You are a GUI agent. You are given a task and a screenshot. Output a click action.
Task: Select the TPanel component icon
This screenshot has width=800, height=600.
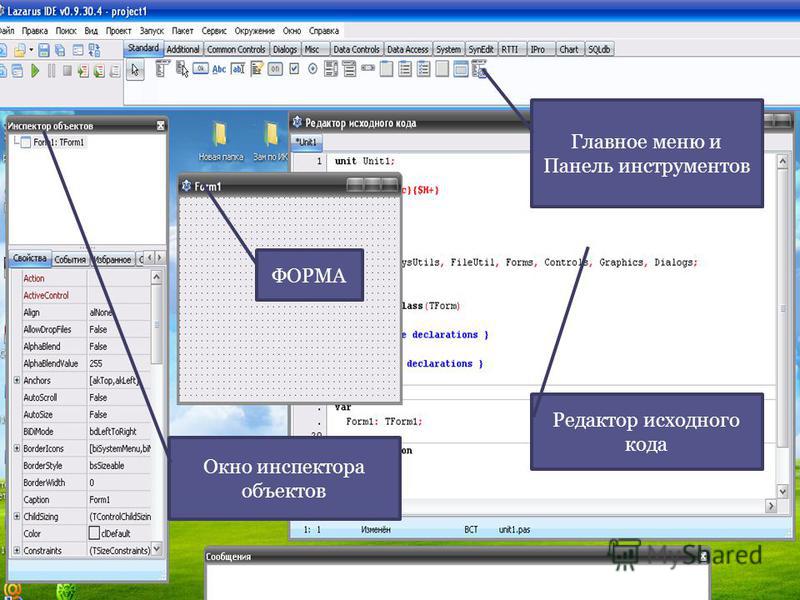442,68
